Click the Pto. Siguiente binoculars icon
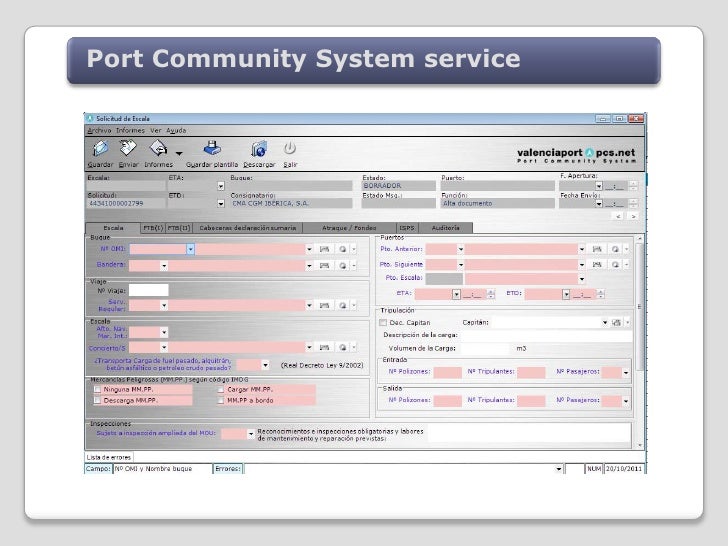The width and height of the screenshot is (728, 546). pos(597,264)
